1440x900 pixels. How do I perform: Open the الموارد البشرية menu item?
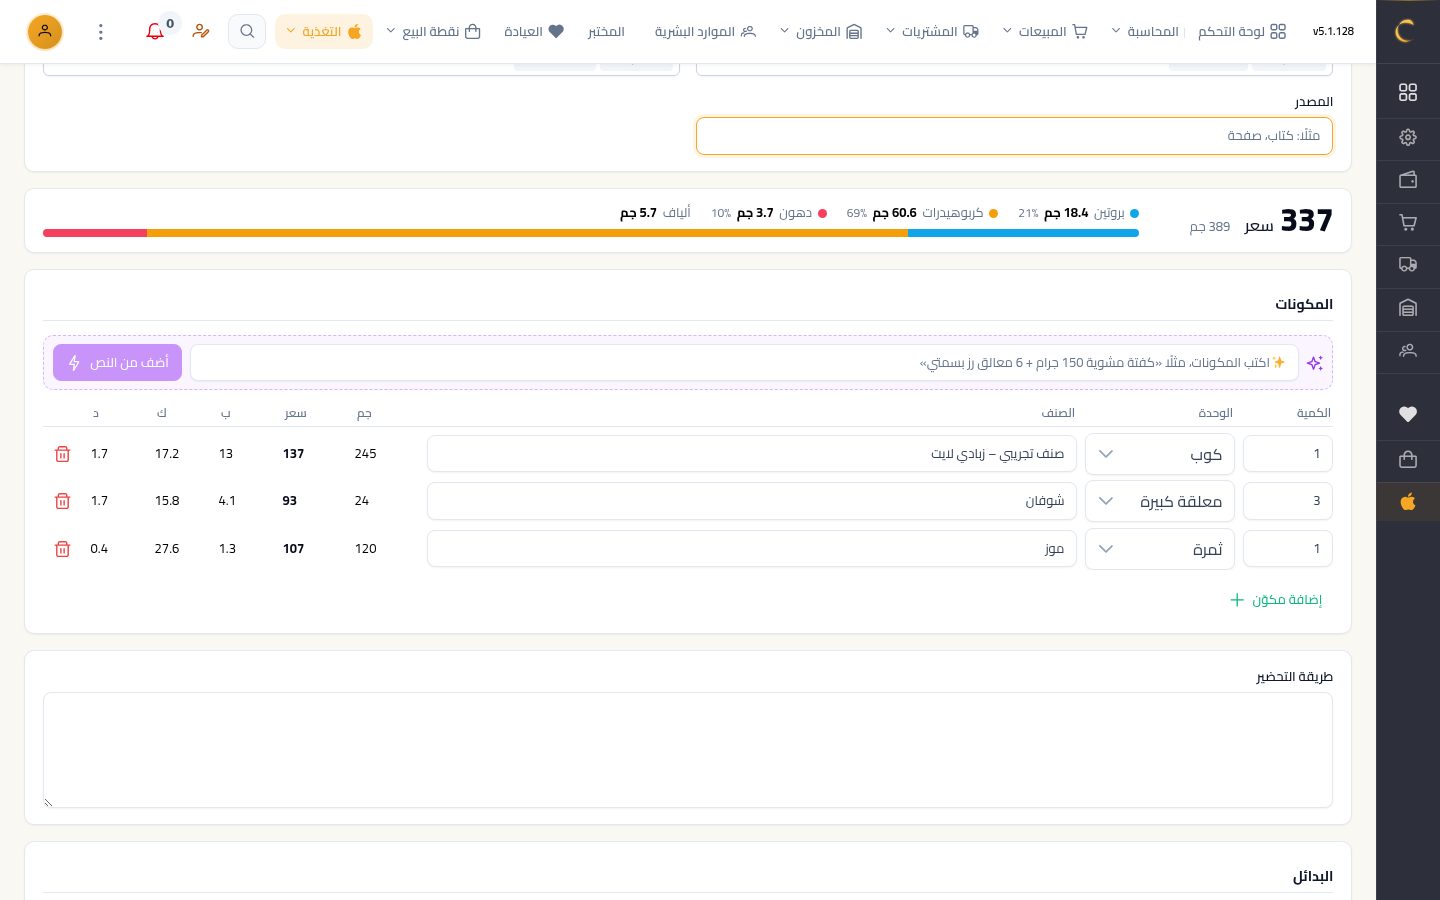[705, 32]
